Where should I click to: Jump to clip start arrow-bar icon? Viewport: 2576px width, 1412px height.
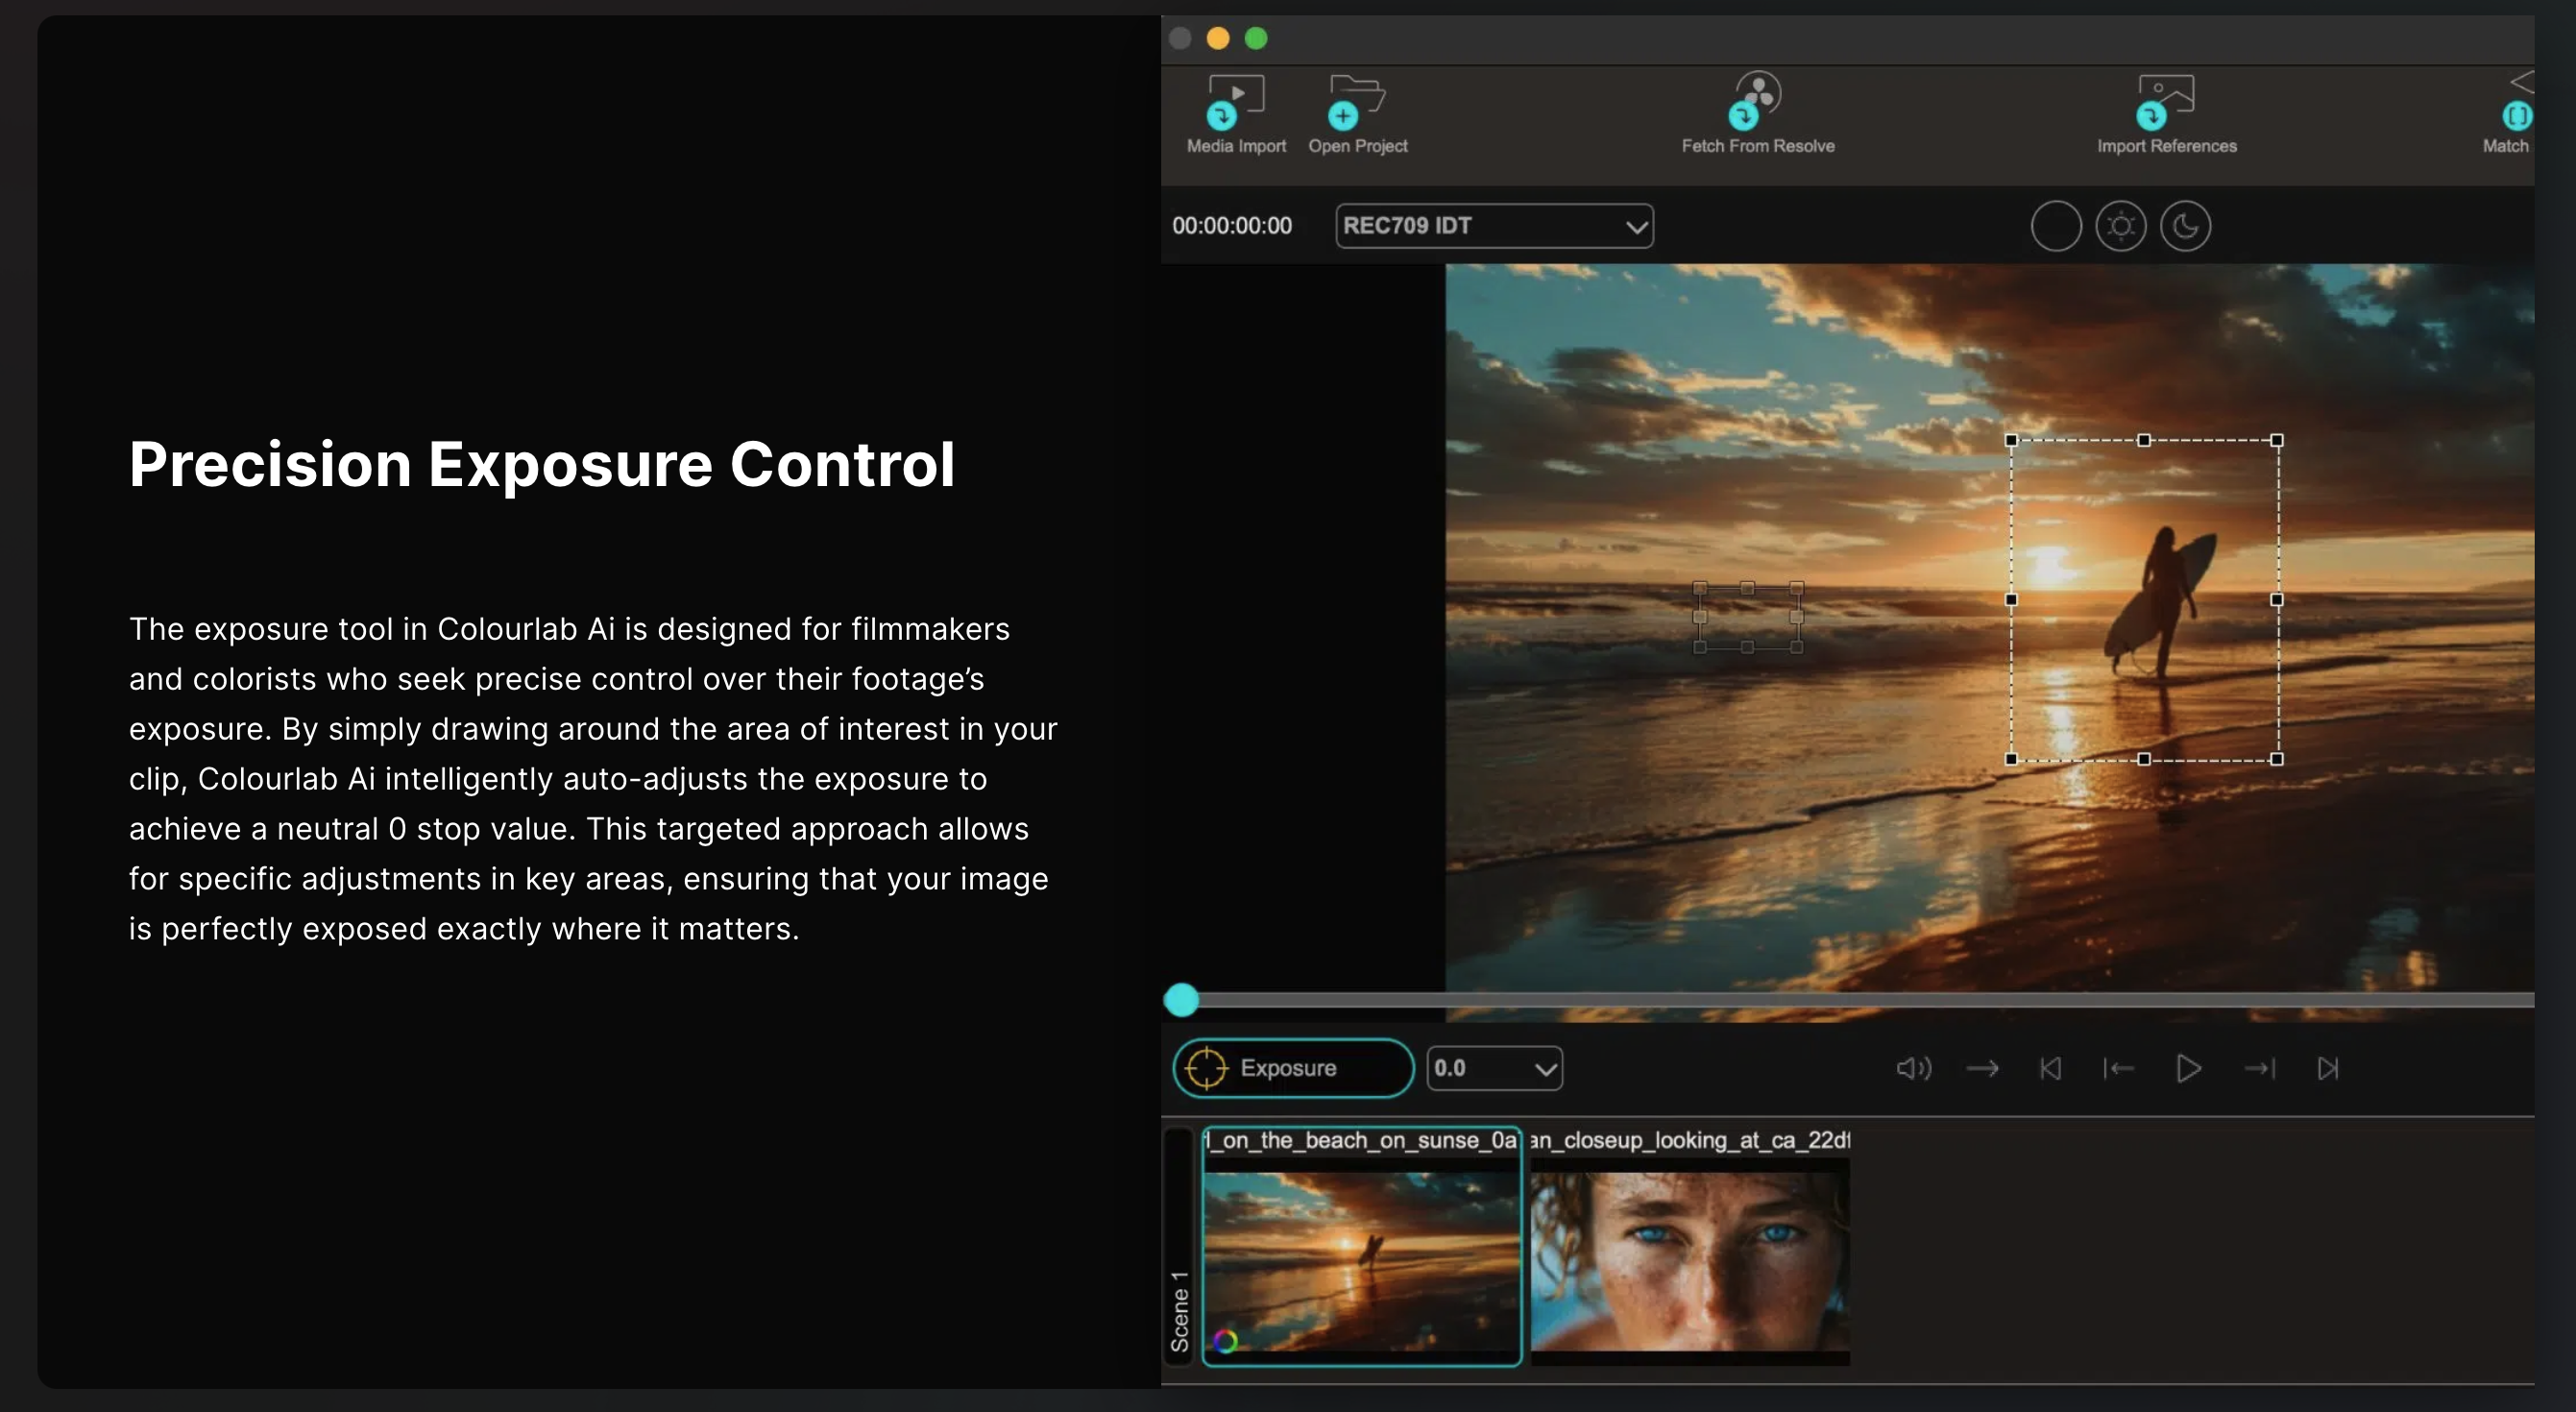[2118, 1069]
